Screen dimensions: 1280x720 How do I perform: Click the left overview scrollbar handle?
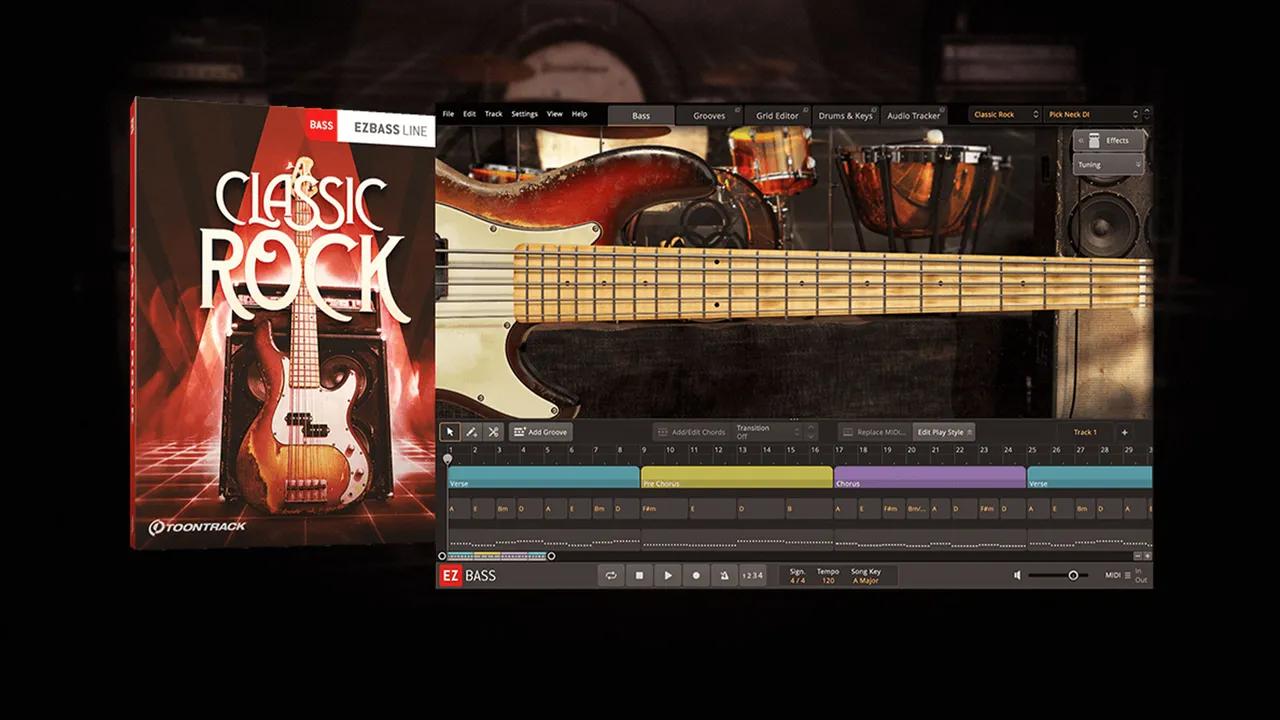coord(442,556)
